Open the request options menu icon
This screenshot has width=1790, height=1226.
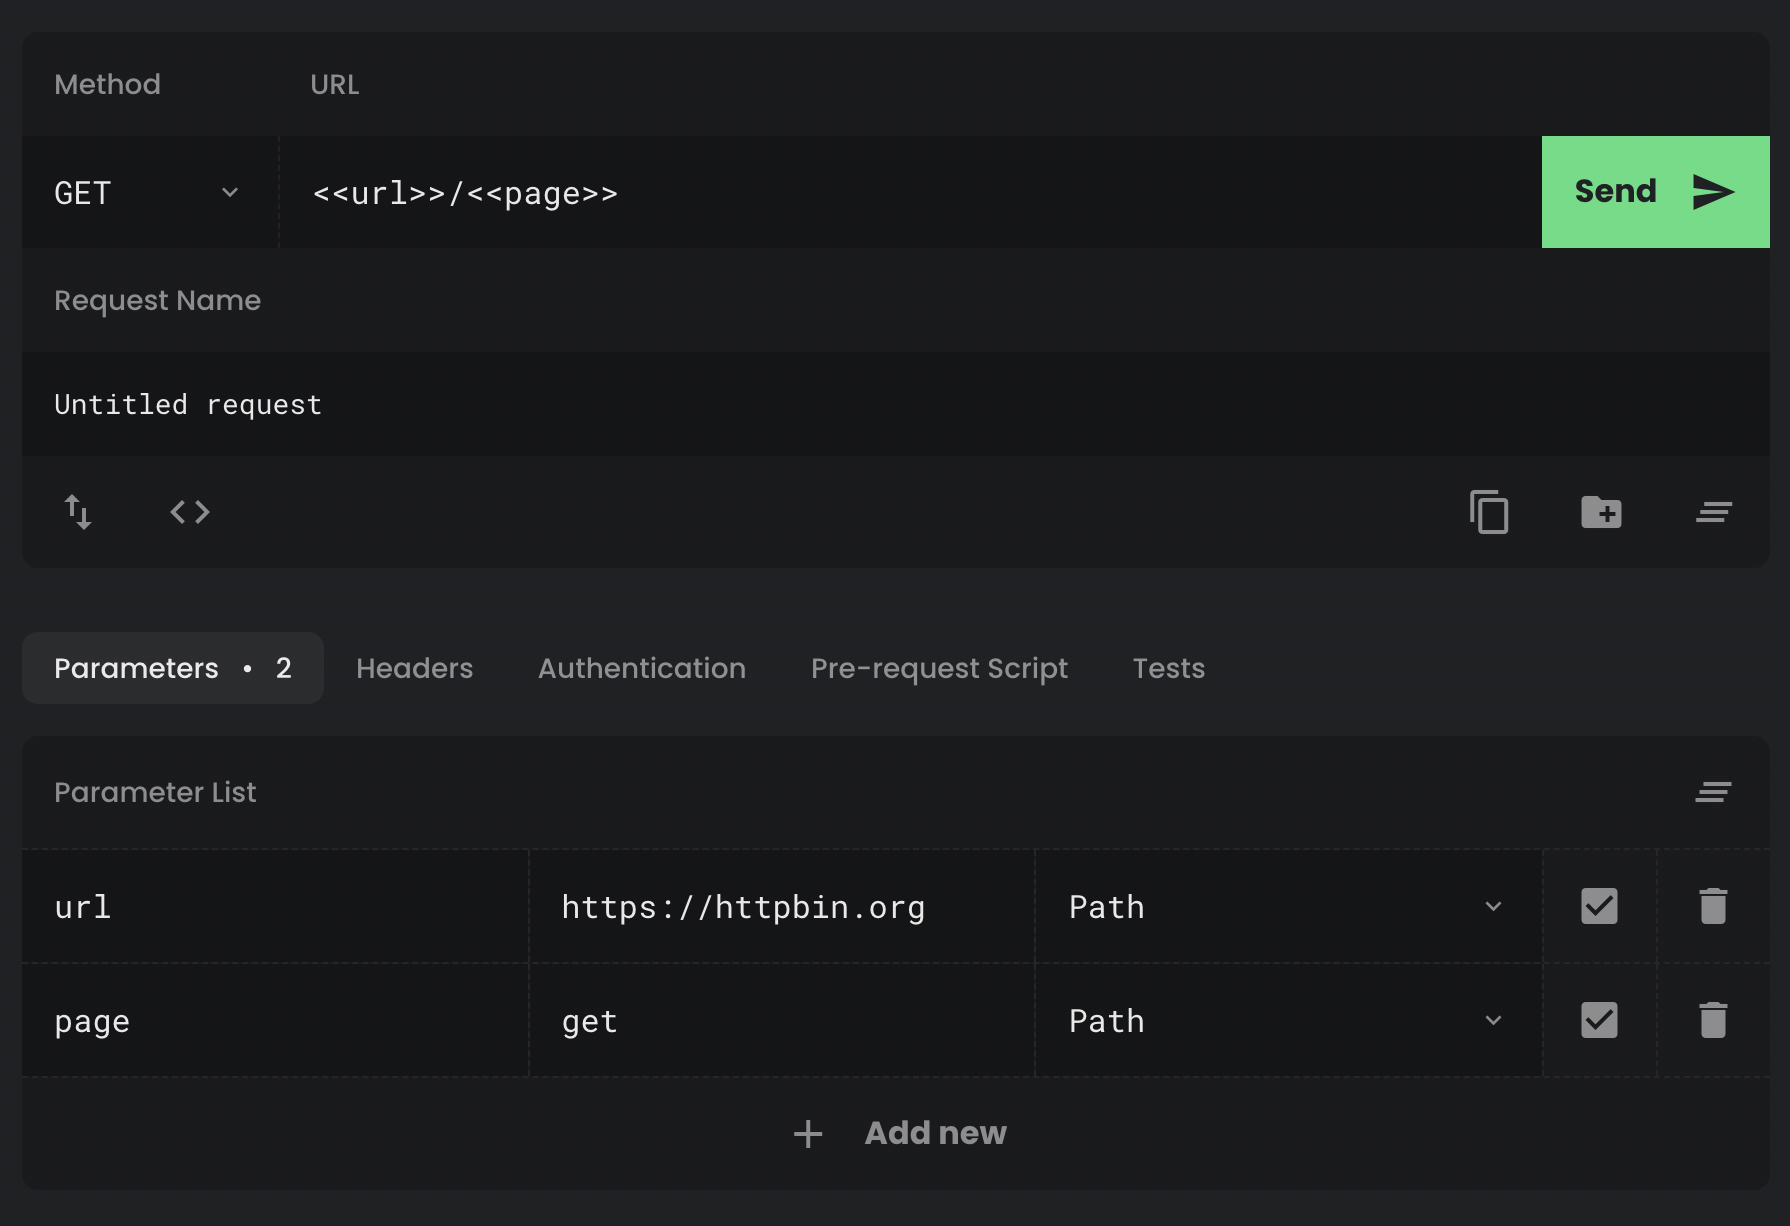pyautogui.click(x=1713, y=512)
